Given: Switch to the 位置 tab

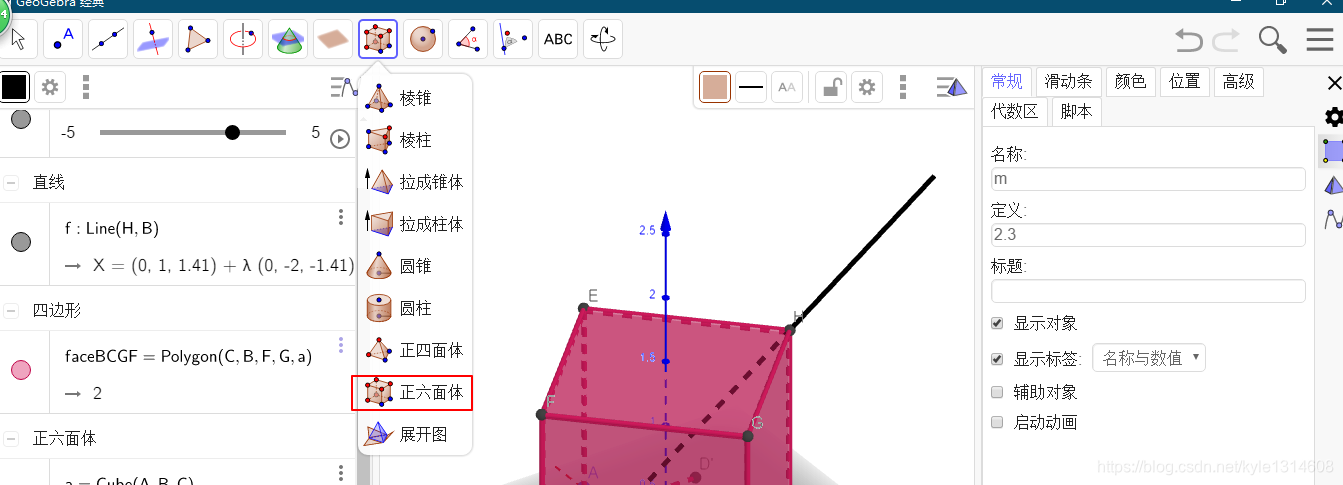Looking at the screenshot, I should (1185, 82).
